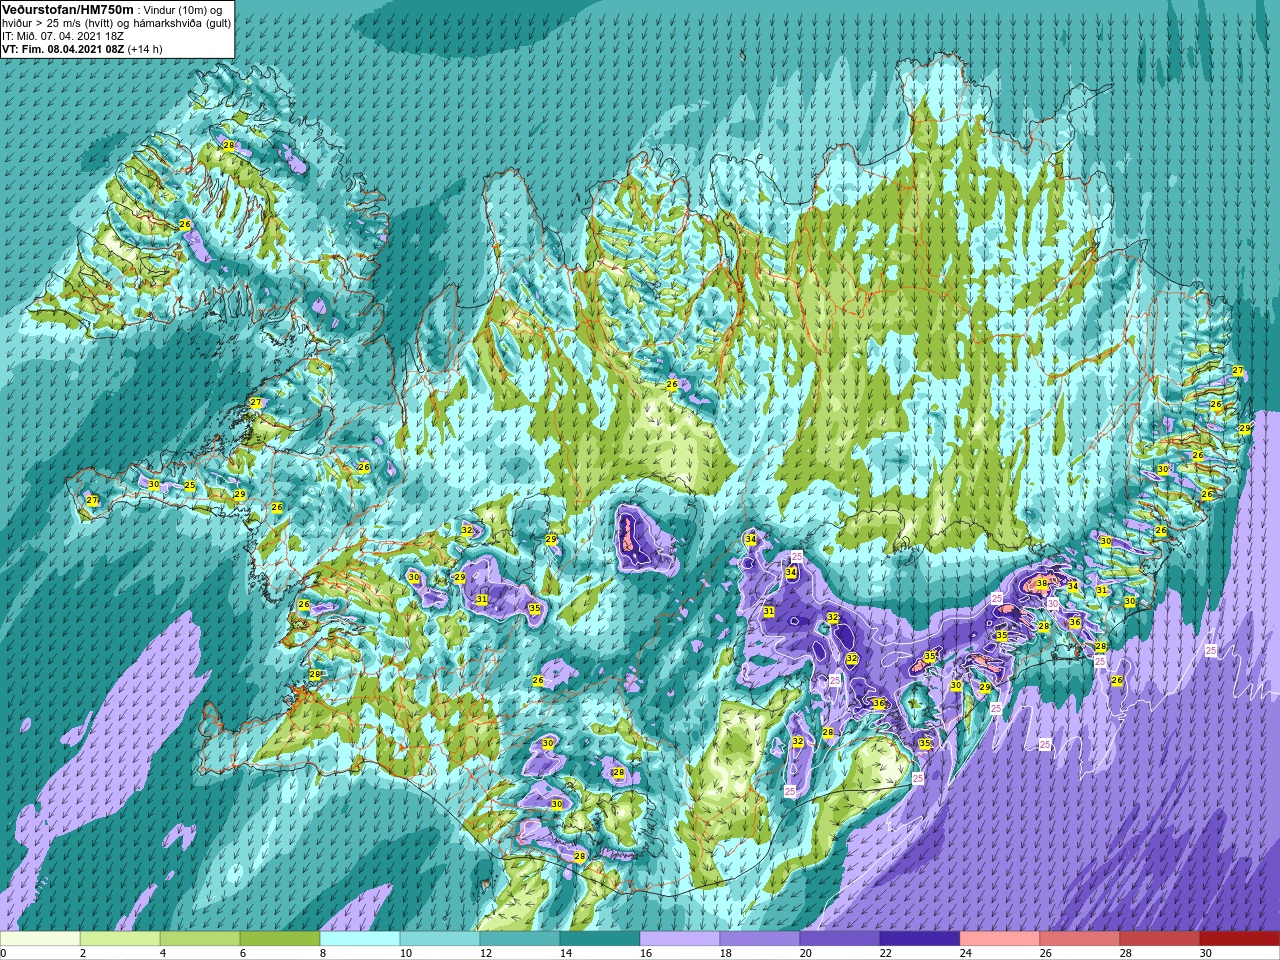The height and width of the screenshot is (960, 1280).
Task: Click the pale yellow 0–2 legend swatch
Action: [x=40, y=939]
